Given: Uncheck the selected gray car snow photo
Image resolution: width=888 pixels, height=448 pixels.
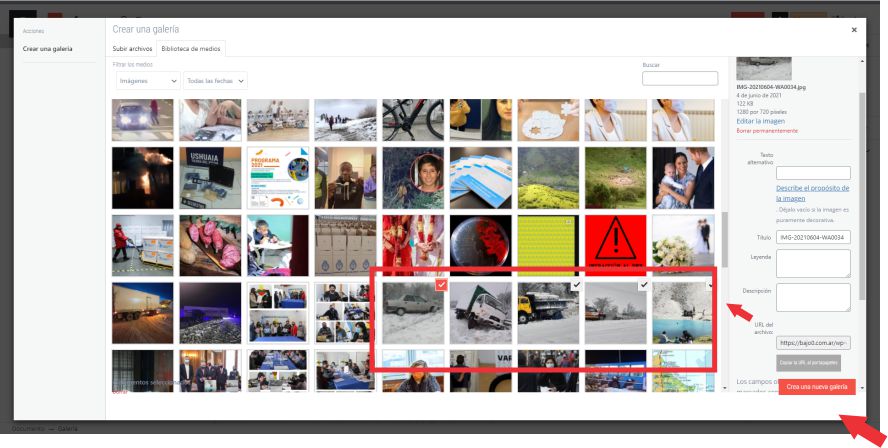Looking at the screenshot, I should [x=441, y=286].
